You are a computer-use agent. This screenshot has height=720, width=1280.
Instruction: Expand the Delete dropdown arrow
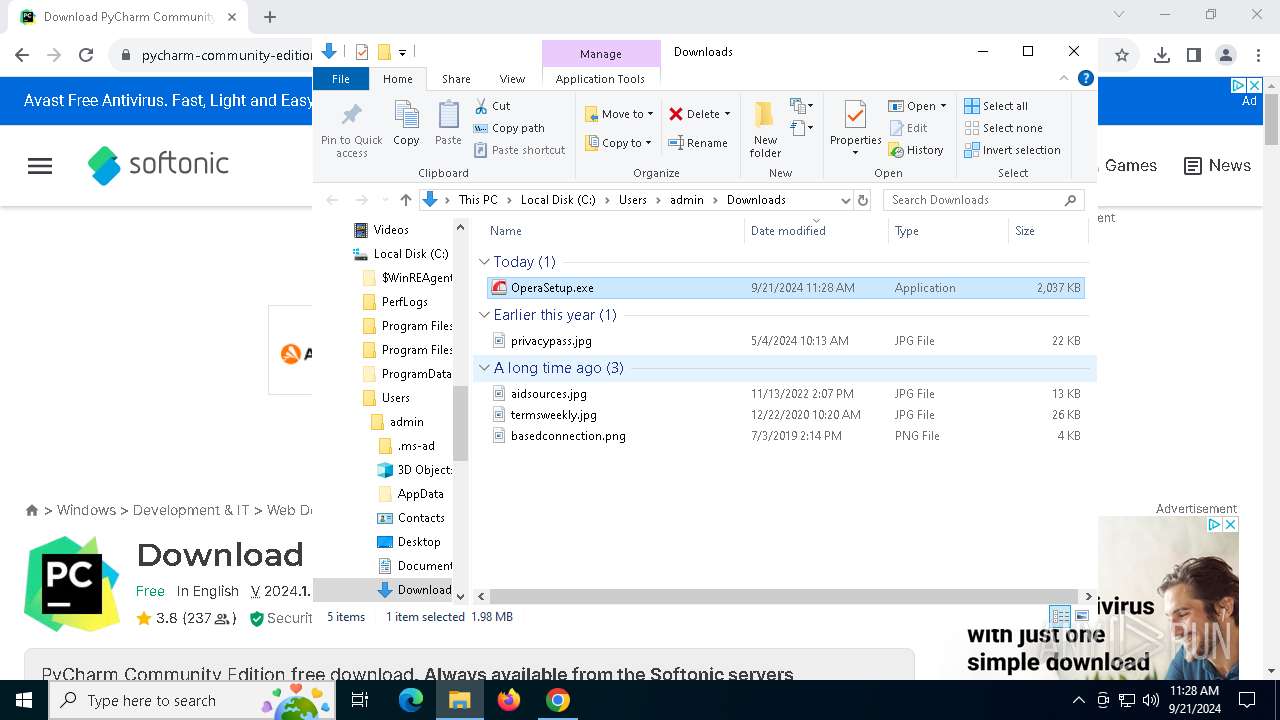(x=727, y=114)
